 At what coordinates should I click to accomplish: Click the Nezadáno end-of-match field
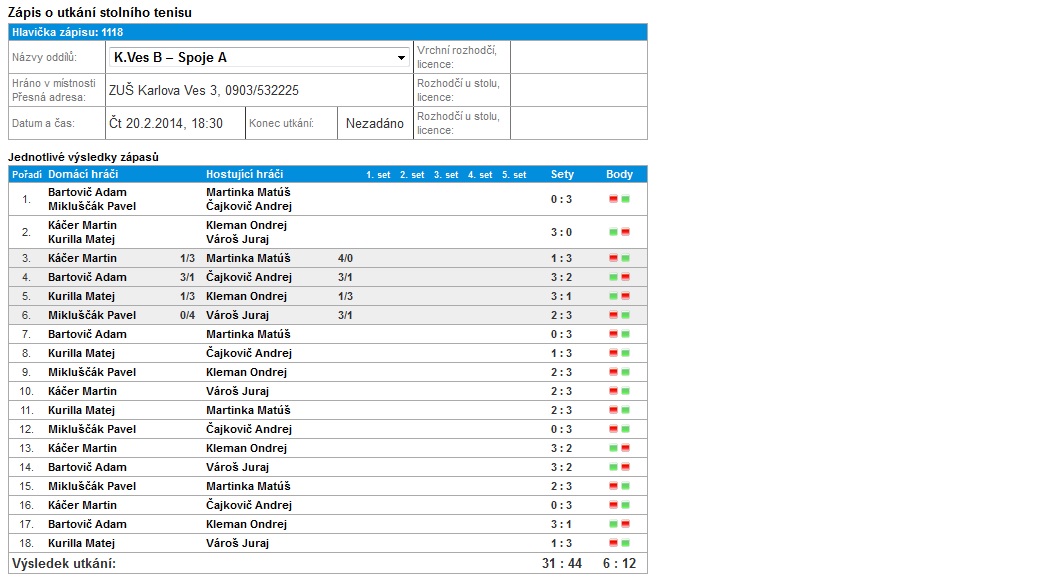(375, 123)
